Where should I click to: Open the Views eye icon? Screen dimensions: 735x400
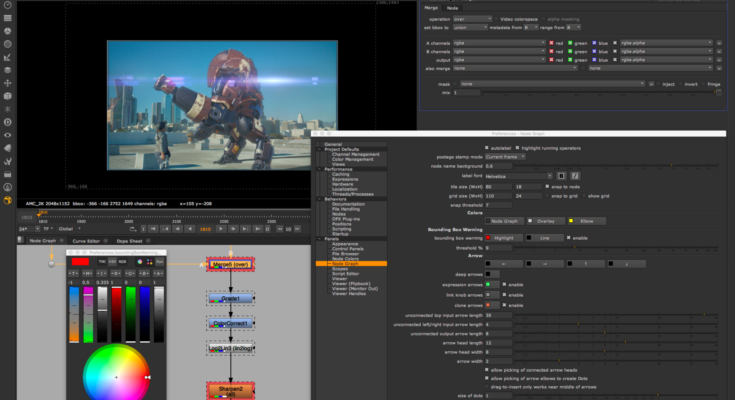coord(8,135)
